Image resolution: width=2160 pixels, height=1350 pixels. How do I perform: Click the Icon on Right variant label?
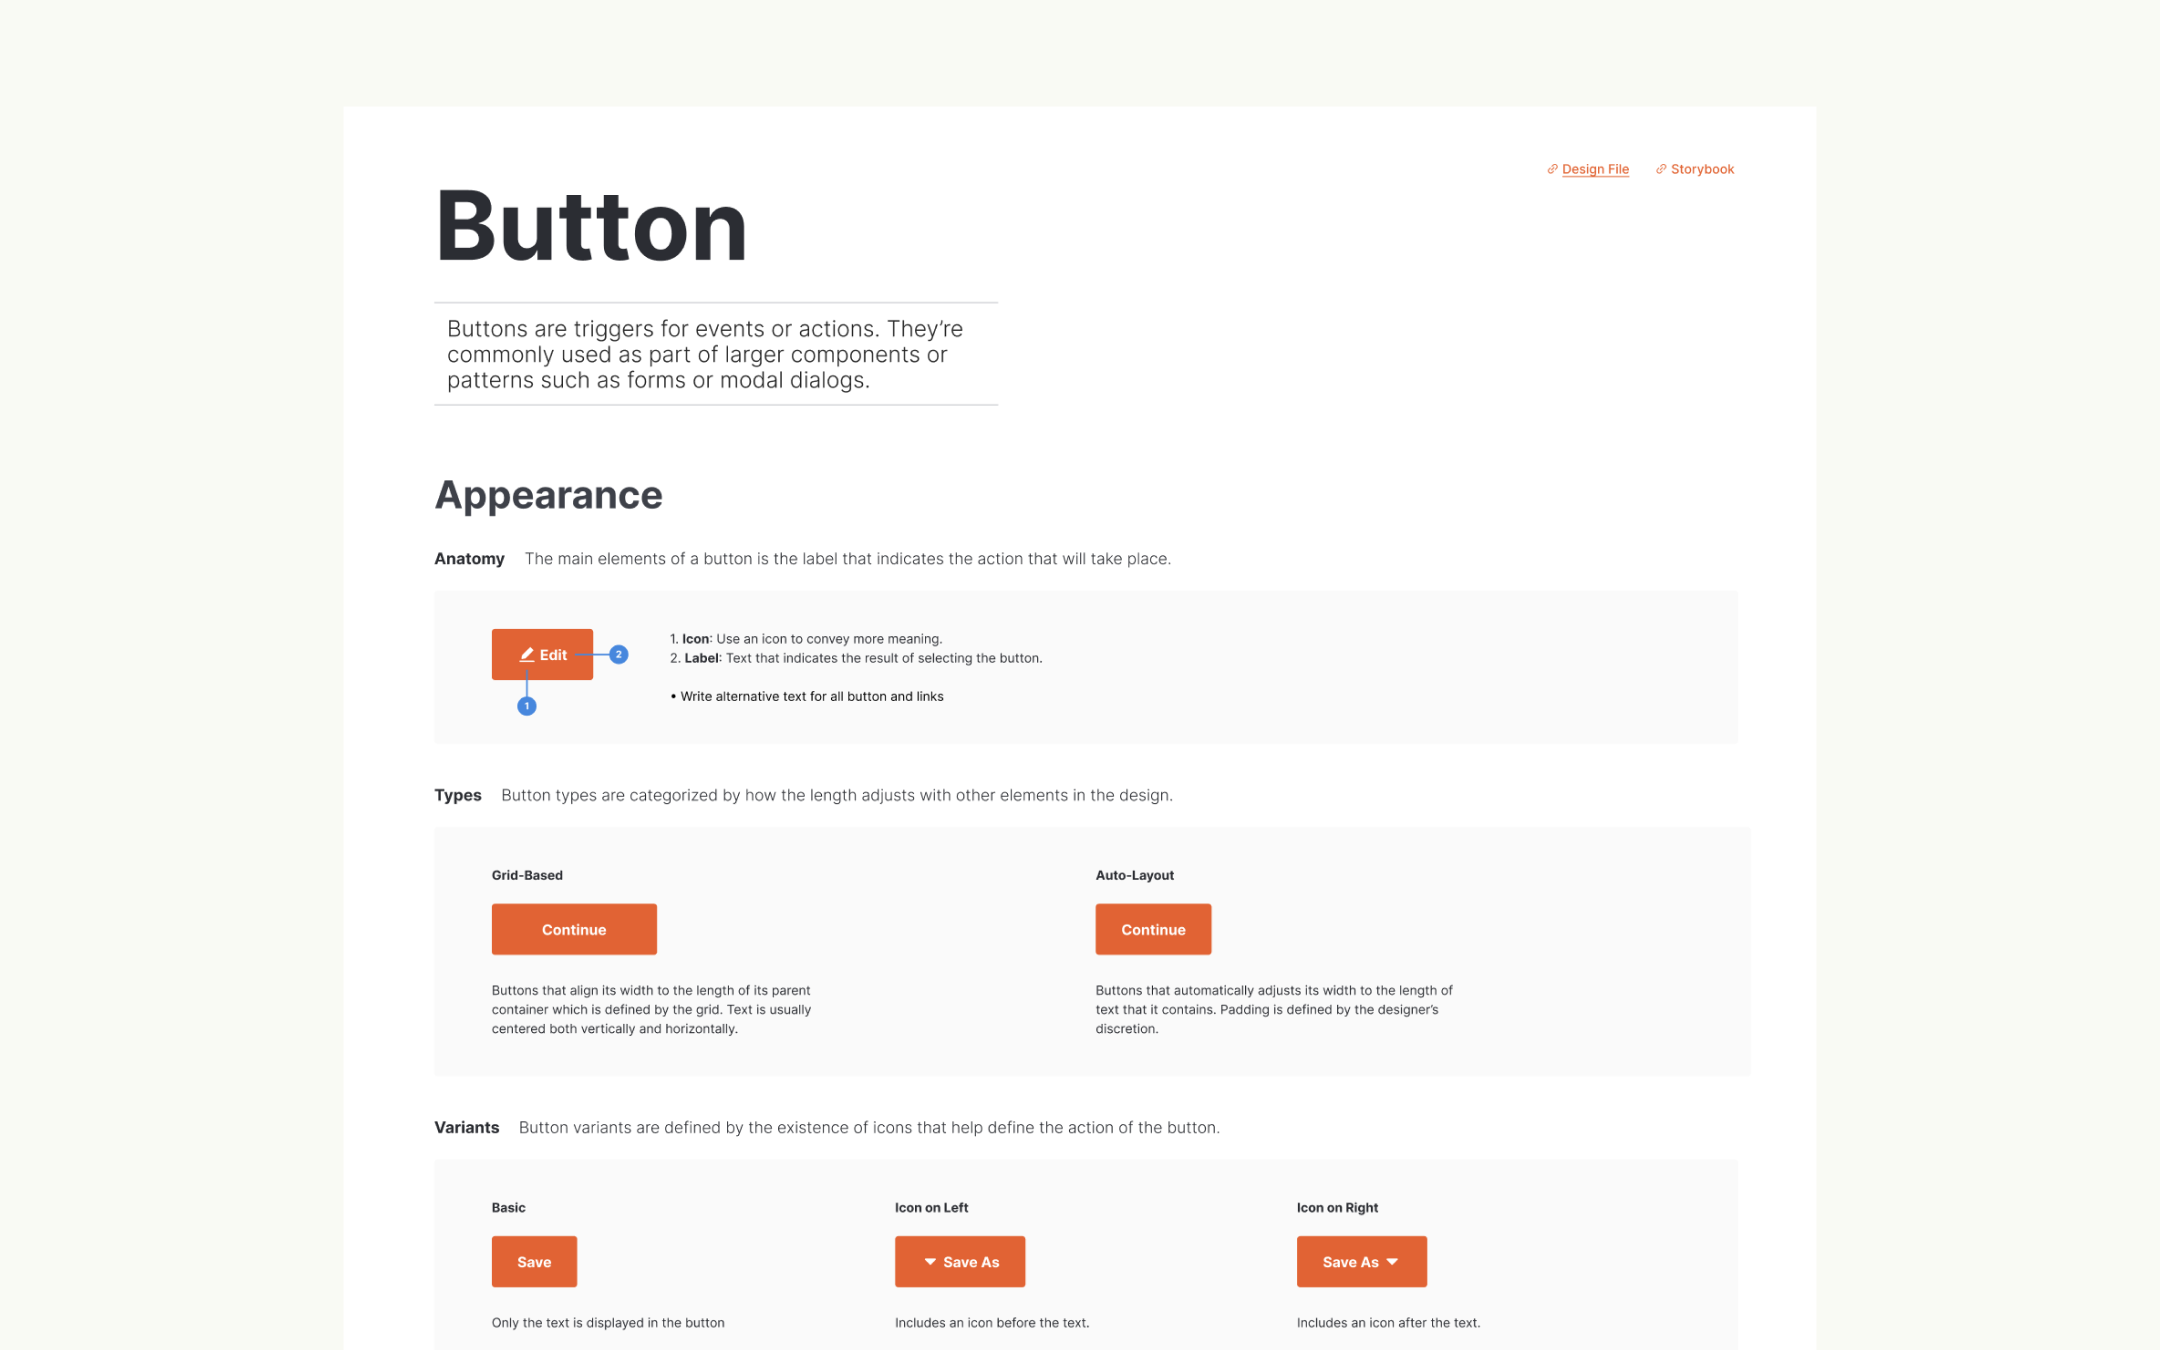coord(1337,1208)
